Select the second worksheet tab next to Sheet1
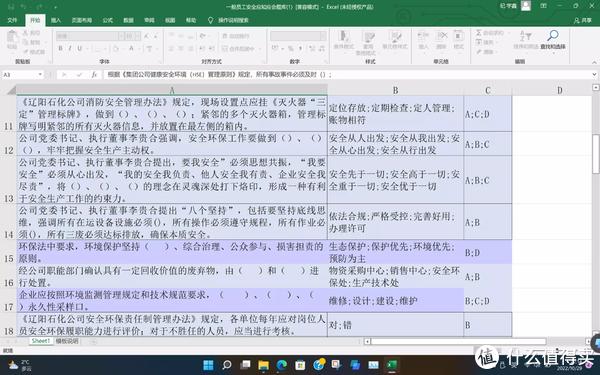The image size is (600, 375). (67, 341)
